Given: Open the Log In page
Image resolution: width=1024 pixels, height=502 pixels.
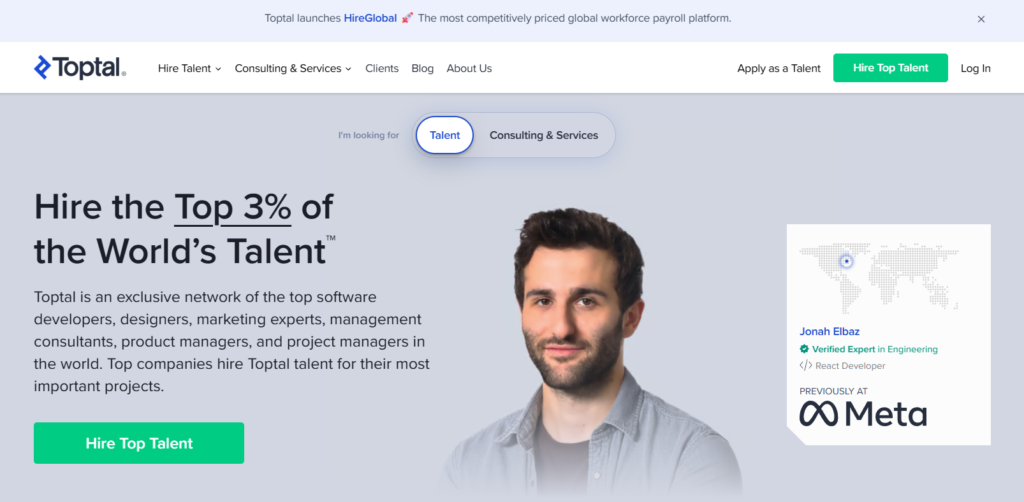Looking at the screenshot, I should pos(975,69).
